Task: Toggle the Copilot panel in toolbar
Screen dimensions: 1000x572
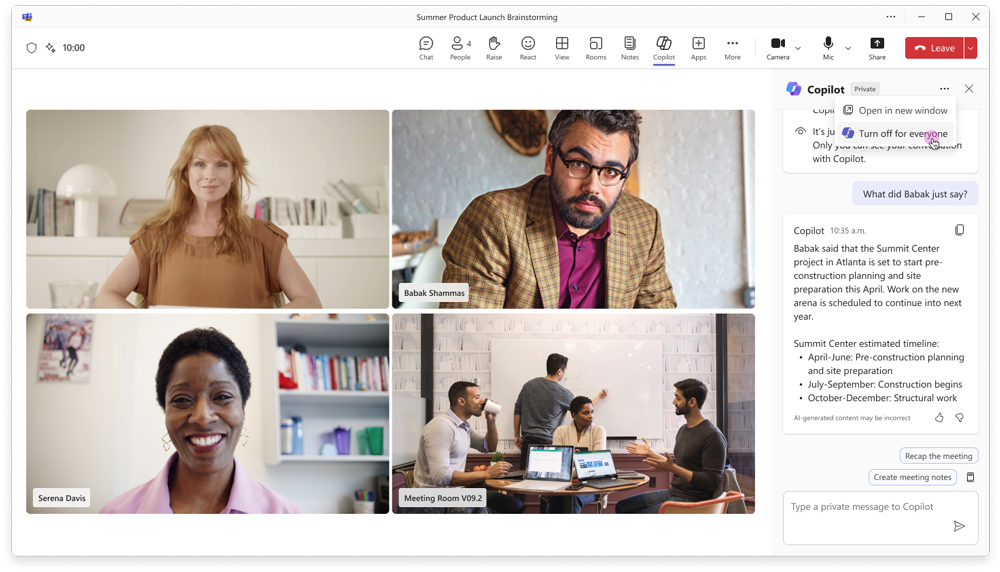Action: [x=664, y=48]
